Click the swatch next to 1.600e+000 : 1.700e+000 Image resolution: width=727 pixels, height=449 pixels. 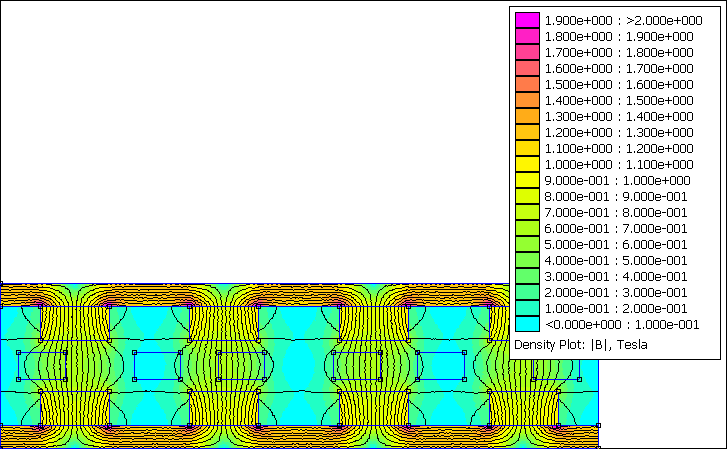527,68
